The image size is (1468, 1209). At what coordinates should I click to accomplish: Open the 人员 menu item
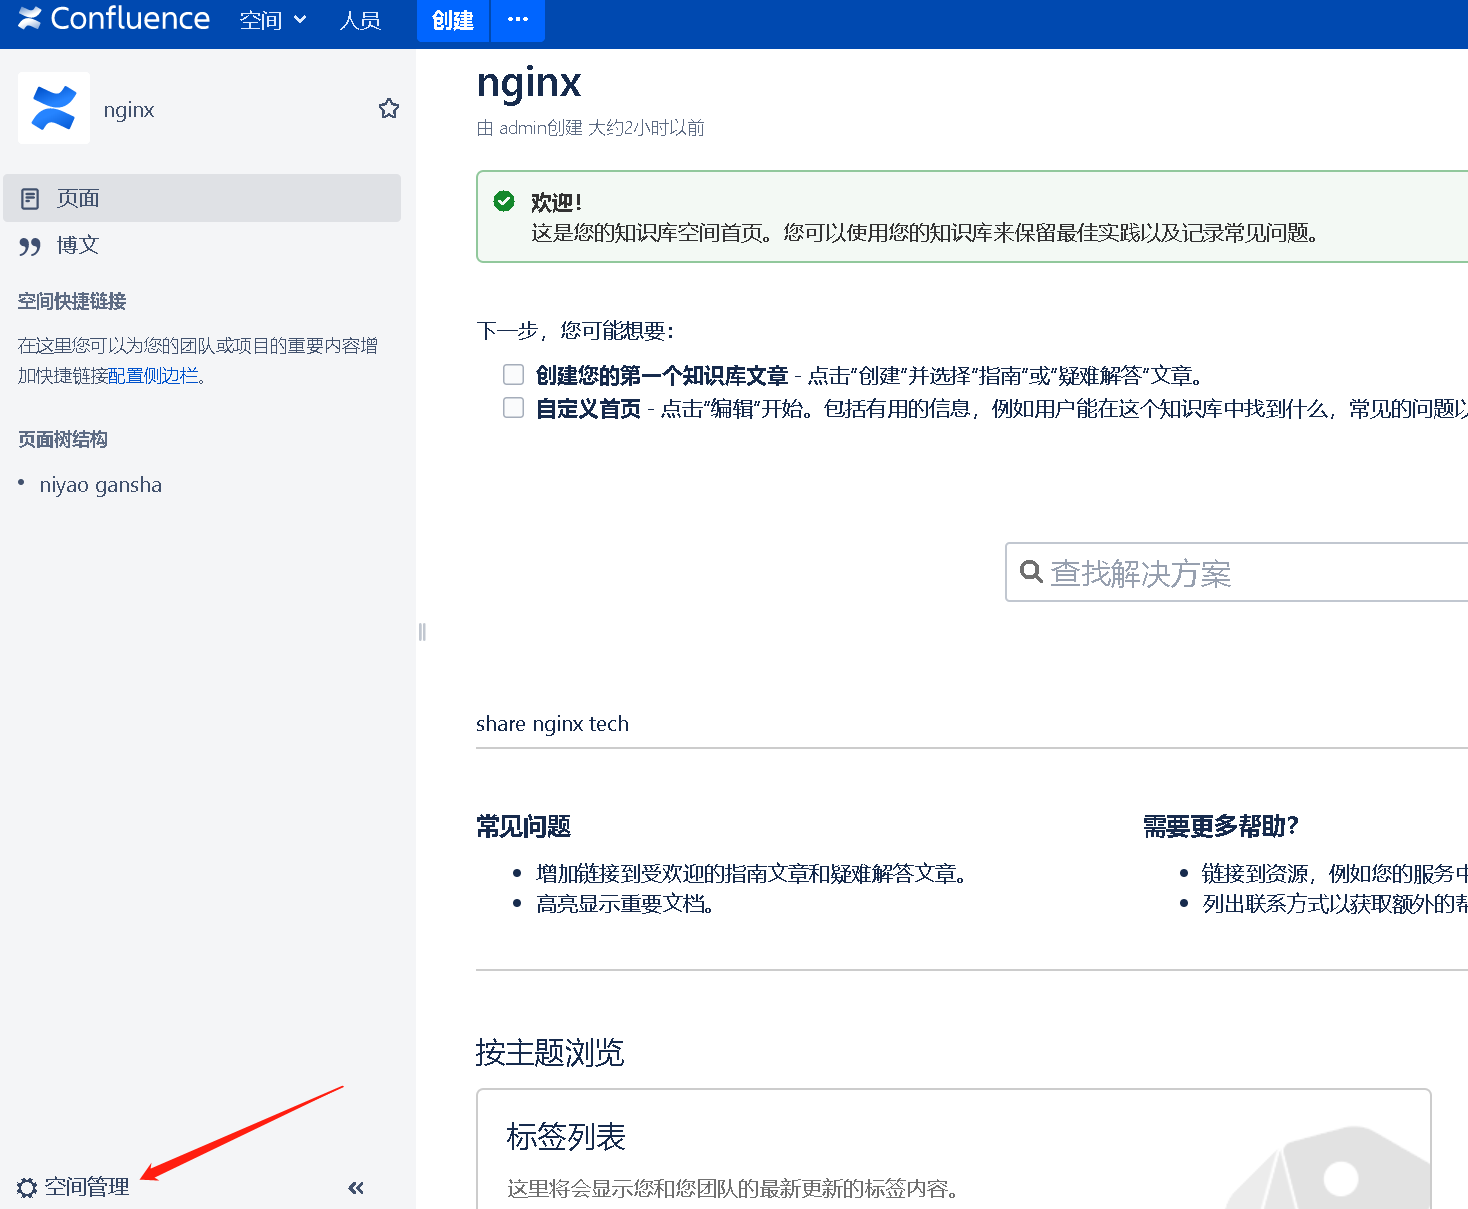[x=360, y=20]
